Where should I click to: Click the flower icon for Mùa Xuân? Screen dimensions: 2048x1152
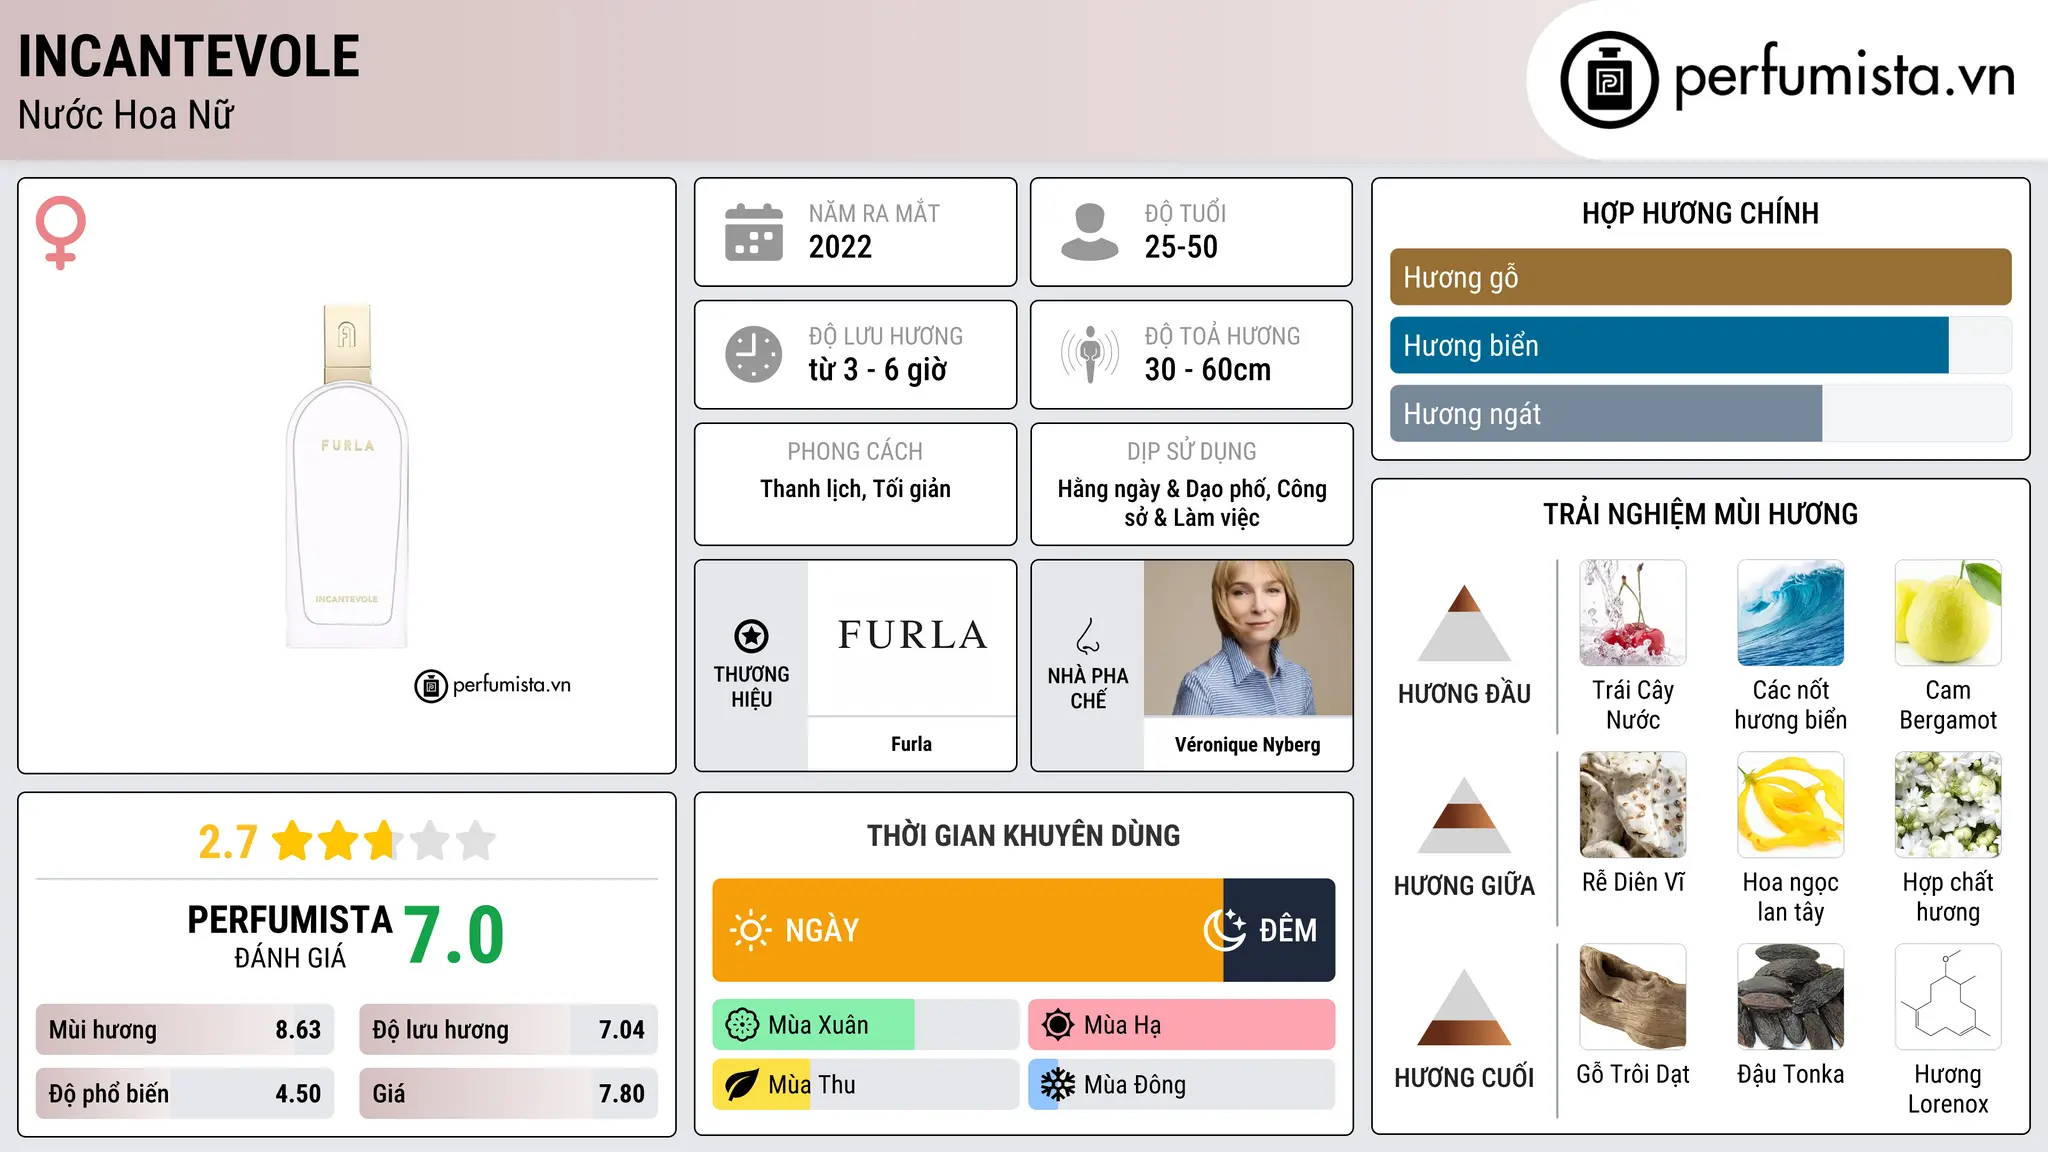[x=742, y=1025]
